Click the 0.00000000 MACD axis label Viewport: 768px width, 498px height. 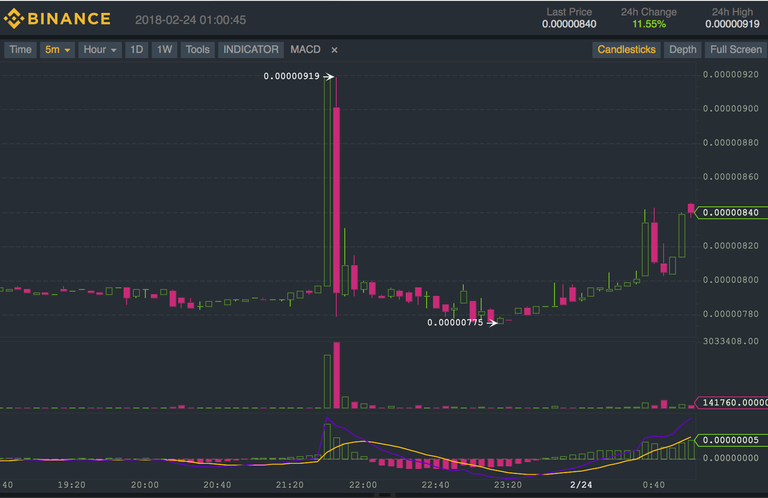pos(731,458)
